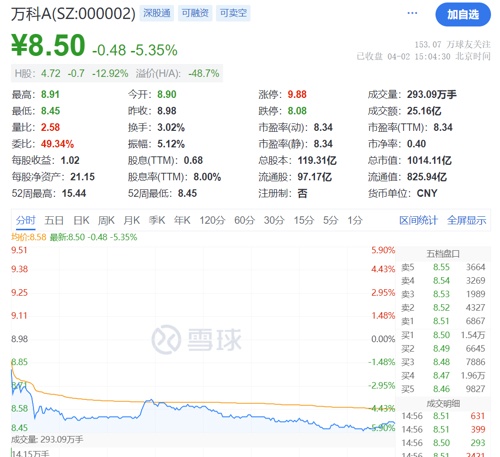Switch to the 1分 interval tab

(355, 220)
